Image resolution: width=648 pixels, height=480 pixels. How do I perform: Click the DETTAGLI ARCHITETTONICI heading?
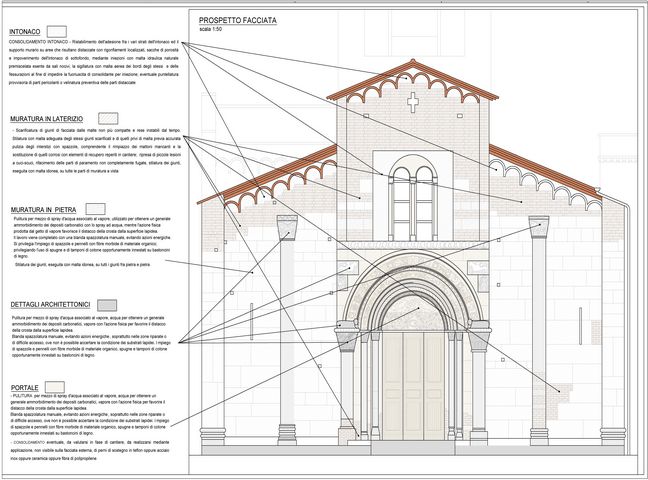click(x=50, y=304)
